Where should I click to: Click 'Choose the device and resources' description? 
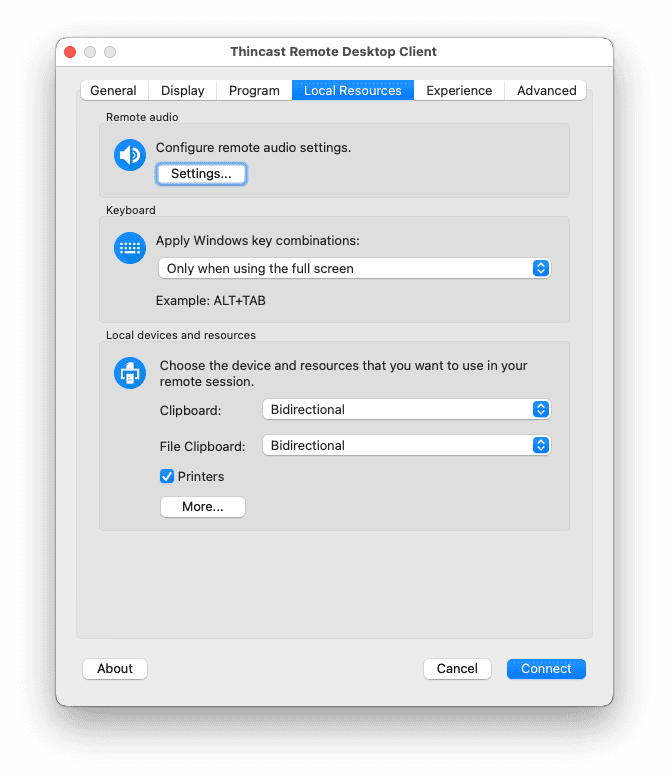(x=343, y=373)
